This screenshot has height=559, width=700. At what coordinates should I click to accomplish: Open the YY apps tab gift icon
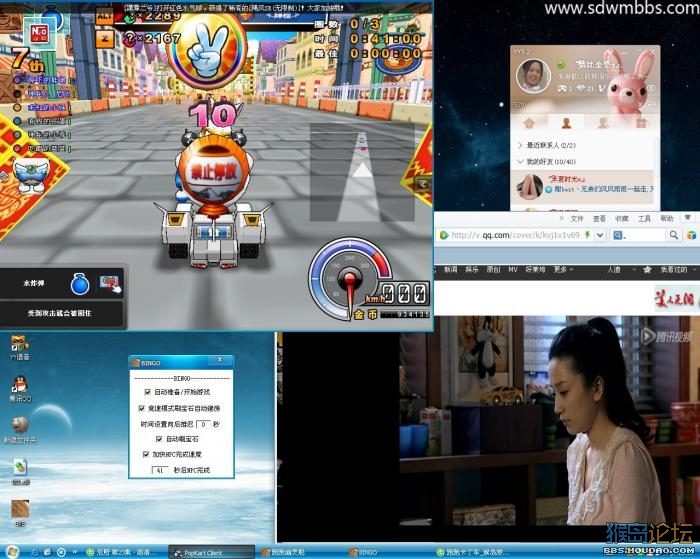pos(641,123)
